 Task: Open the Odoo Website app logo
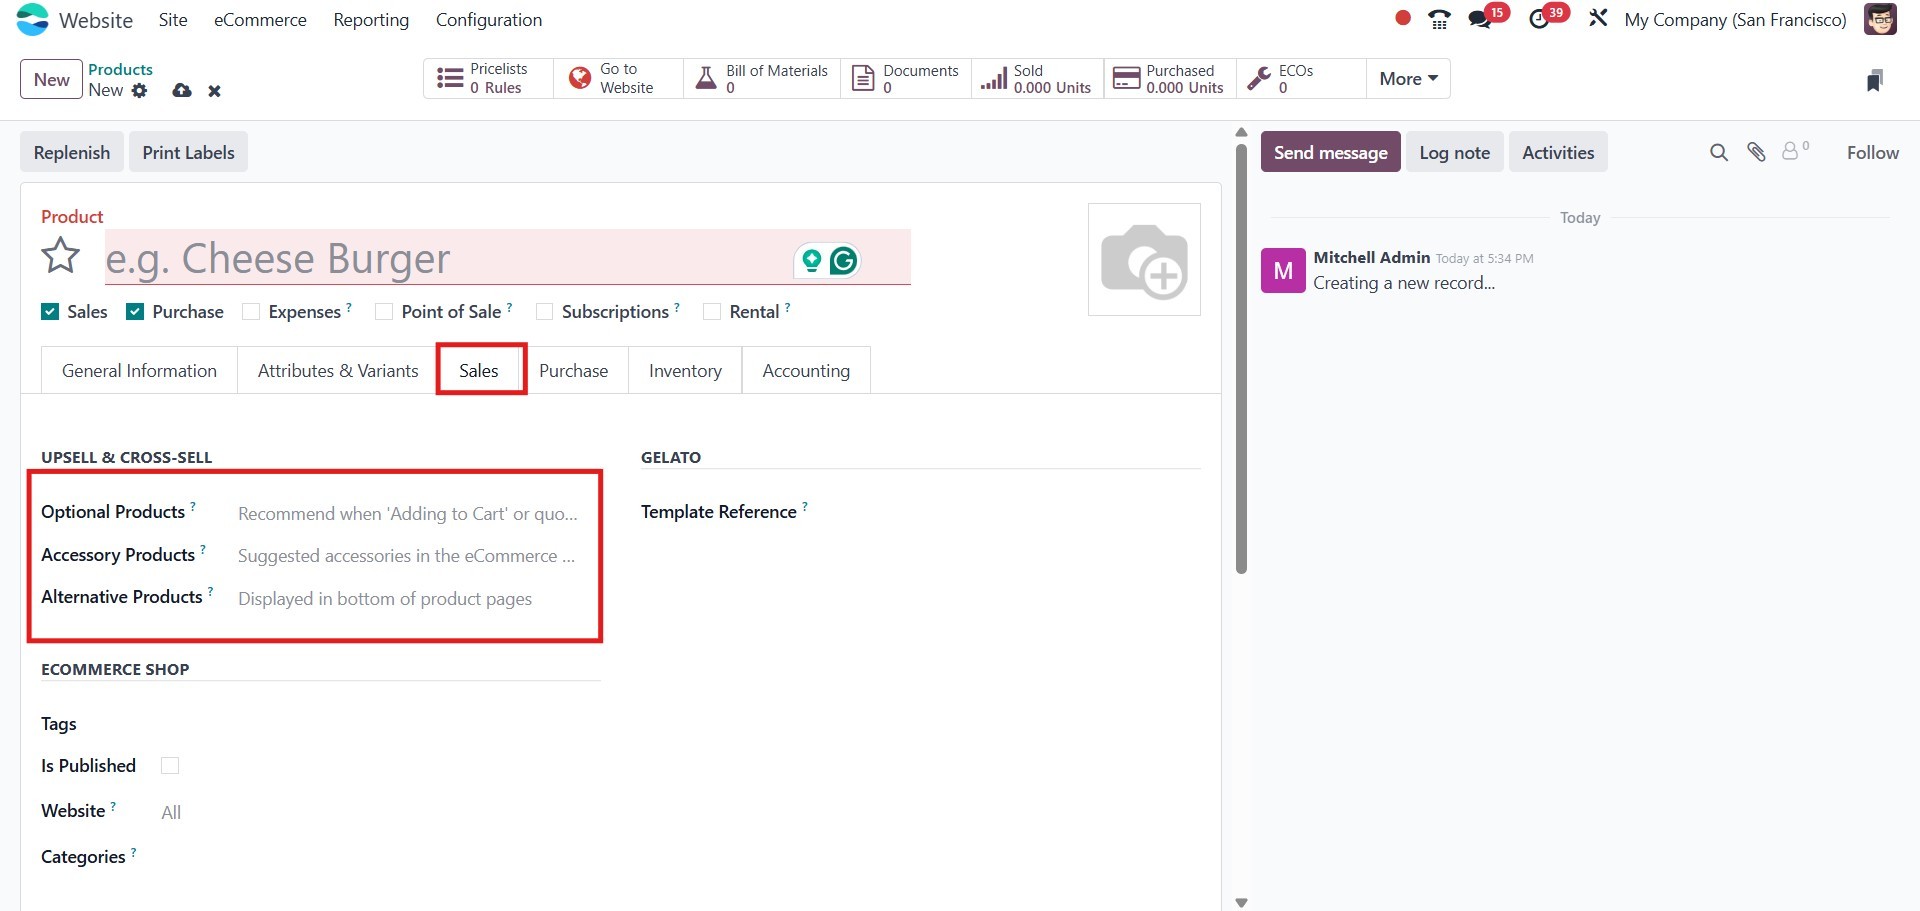coord(33,20)
